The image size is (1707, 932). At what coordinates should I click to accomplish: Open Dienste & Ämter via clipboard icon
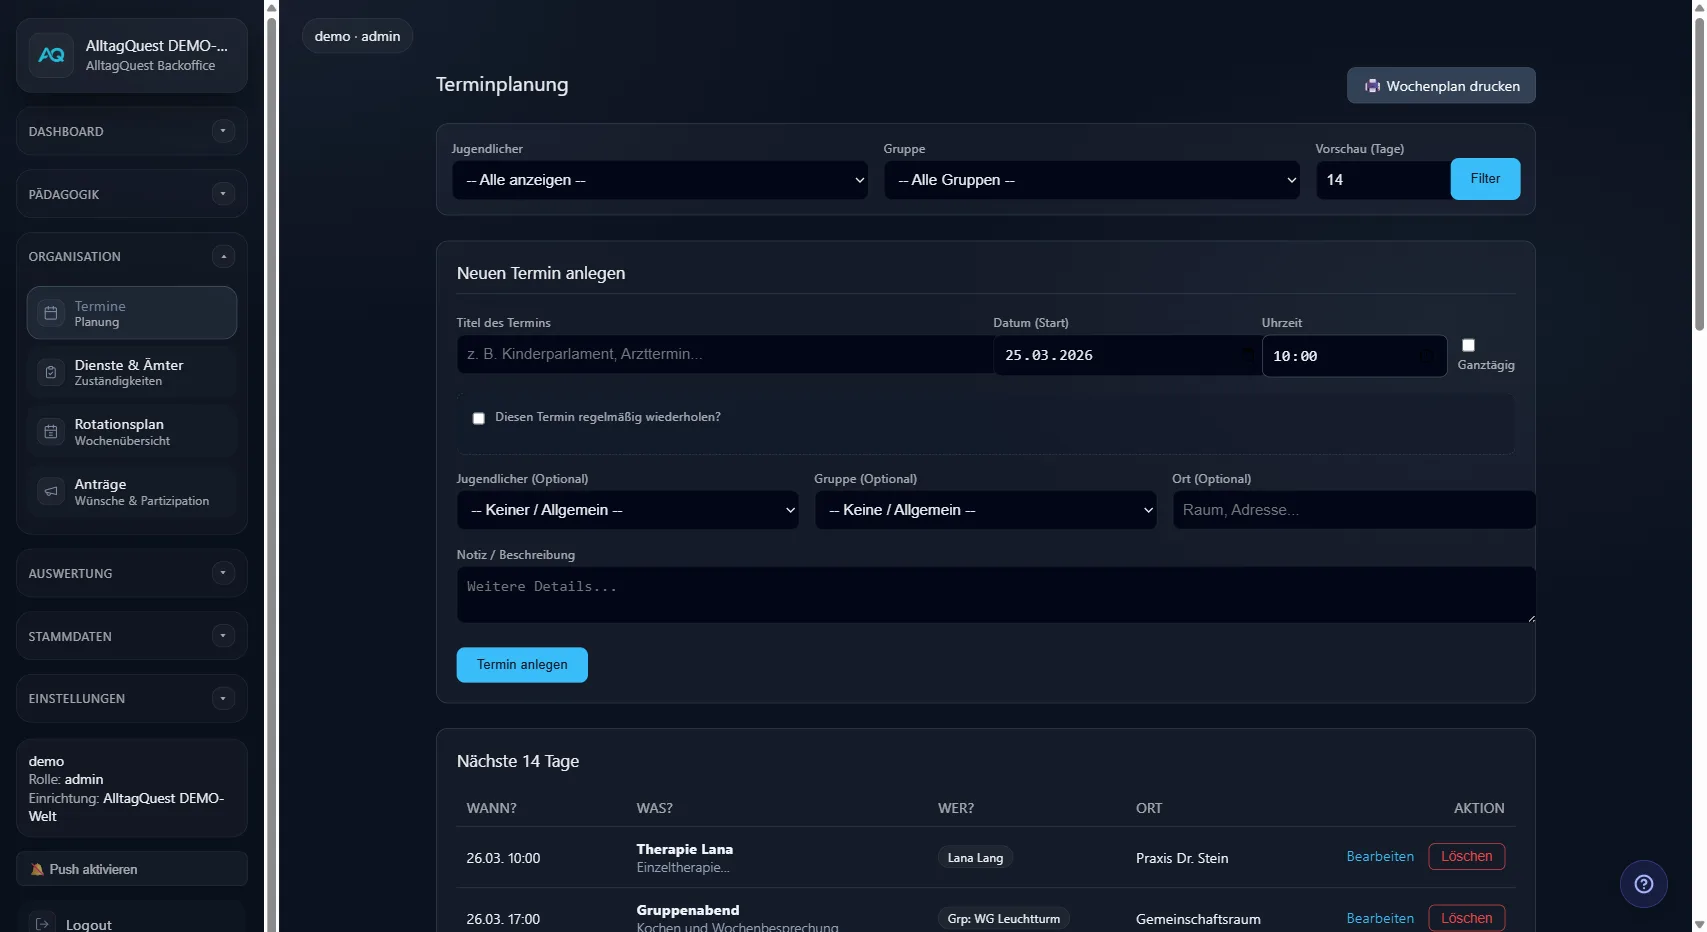[x=51, y=372]
